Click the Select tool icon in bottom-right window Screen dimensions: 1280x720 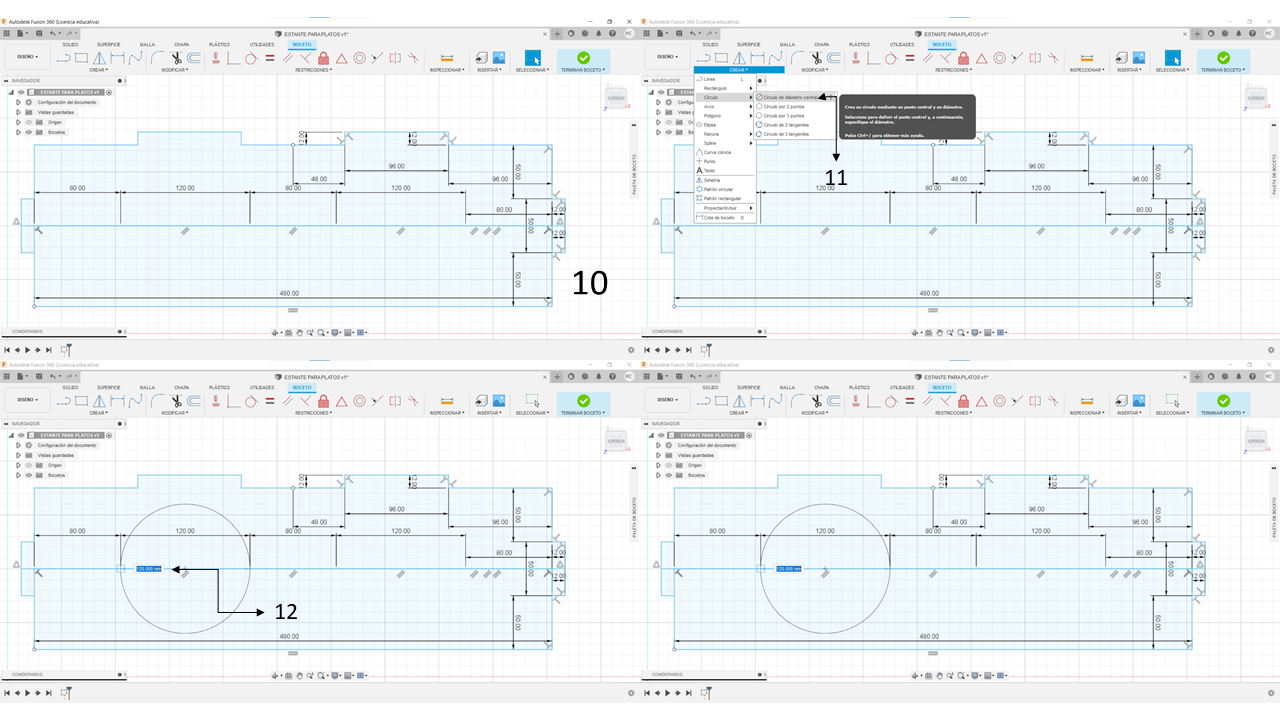1174,400
